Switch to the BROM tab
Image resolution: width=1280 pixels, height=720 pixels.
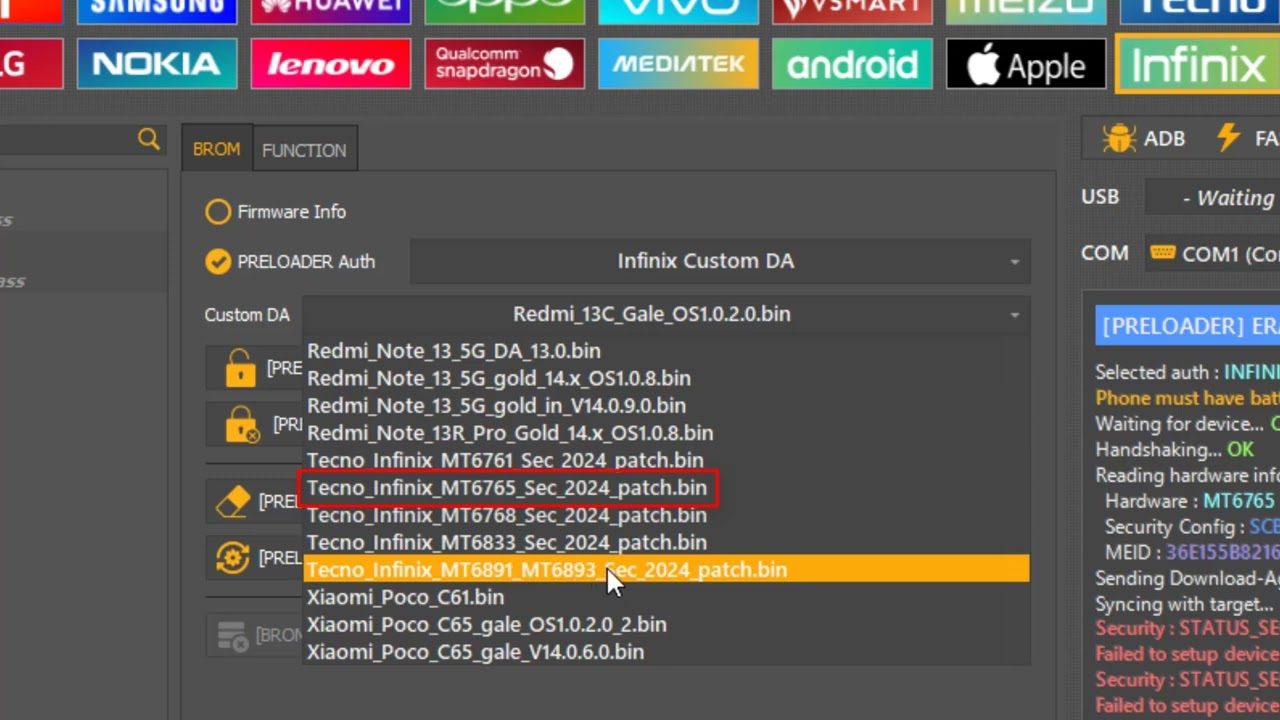217,149
